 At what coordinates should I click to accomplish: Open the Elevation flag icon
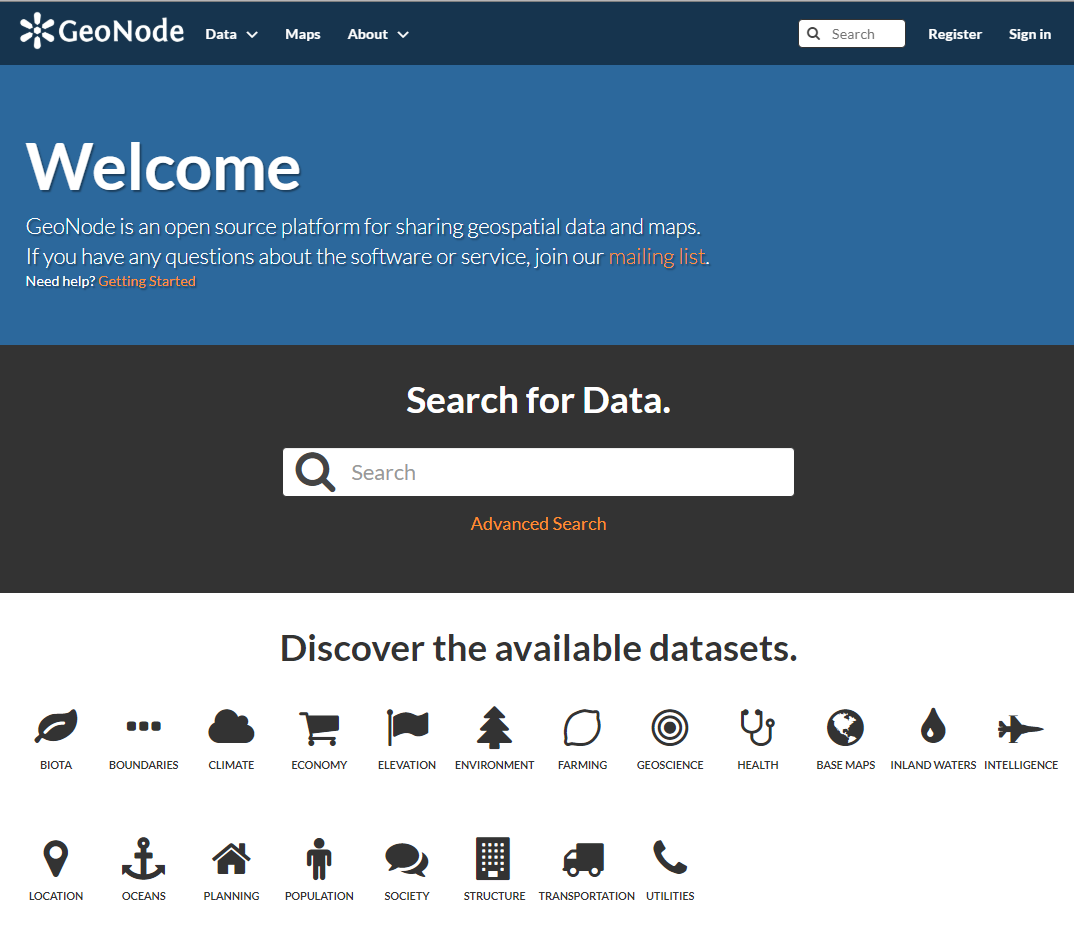(x=407, y=727)
